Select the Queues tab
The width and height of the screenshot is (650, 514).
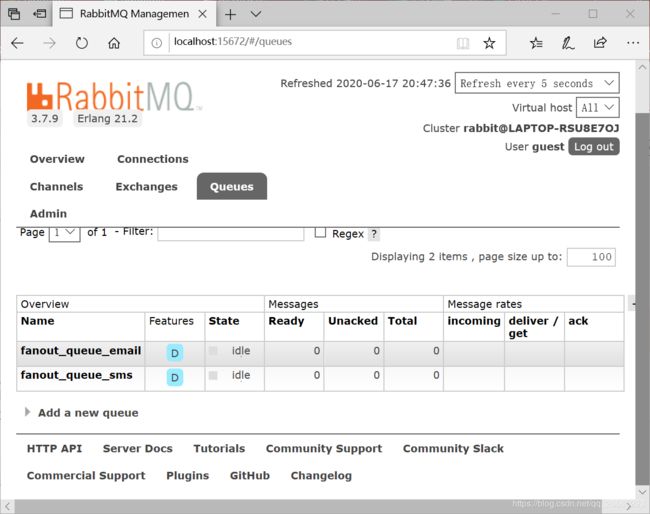[x=232, y=187]
